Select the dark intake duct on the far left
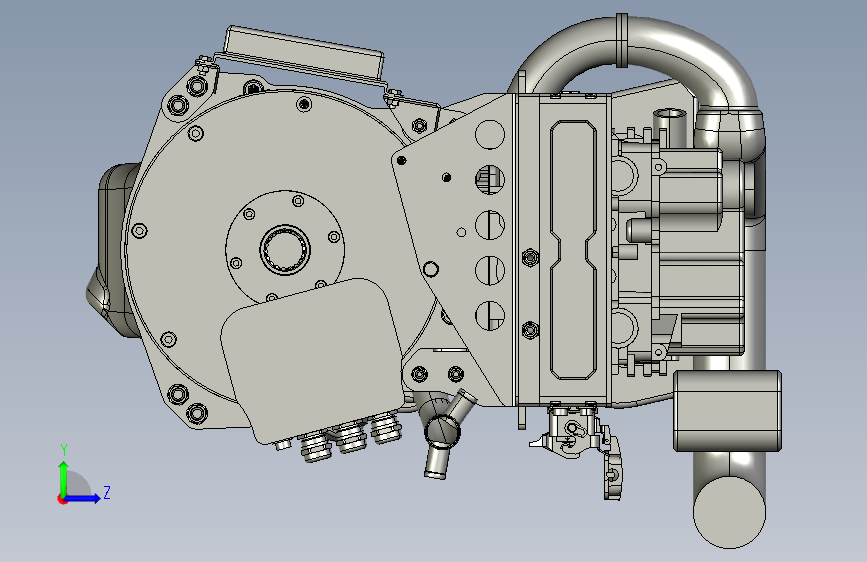The width and height of the screenshot is (867, 562). (111, 249)
